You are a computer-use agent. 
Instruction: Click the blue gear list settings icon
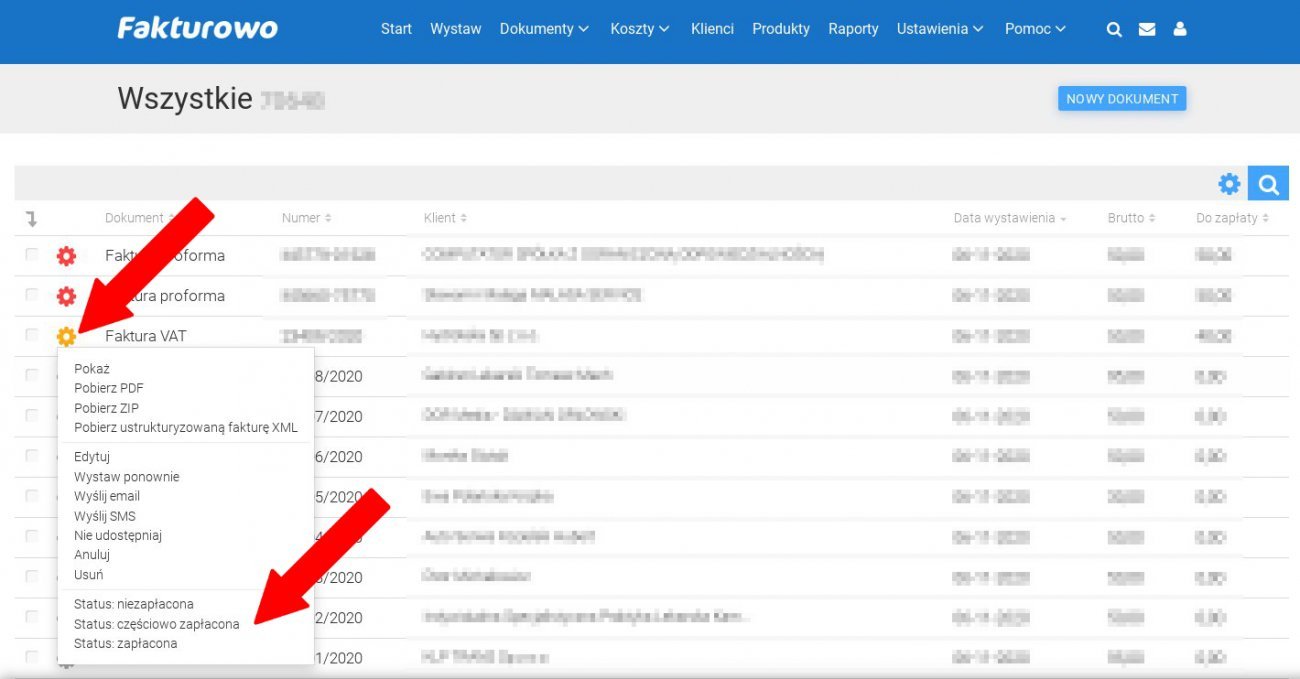coord(1229,184)
